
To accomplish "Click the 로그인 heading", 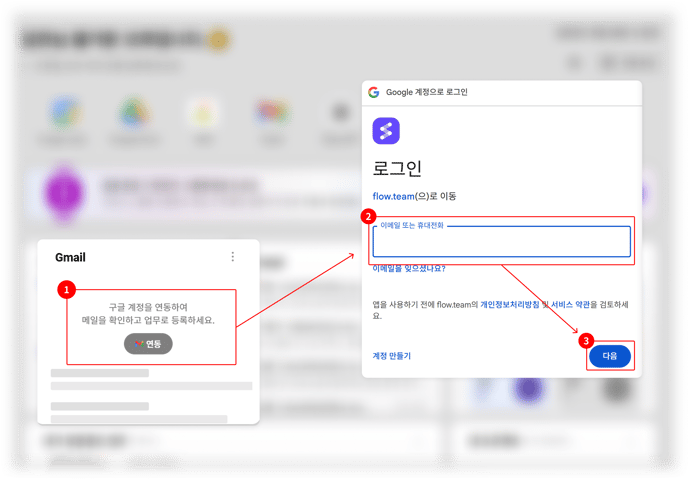I will point(397,168).
